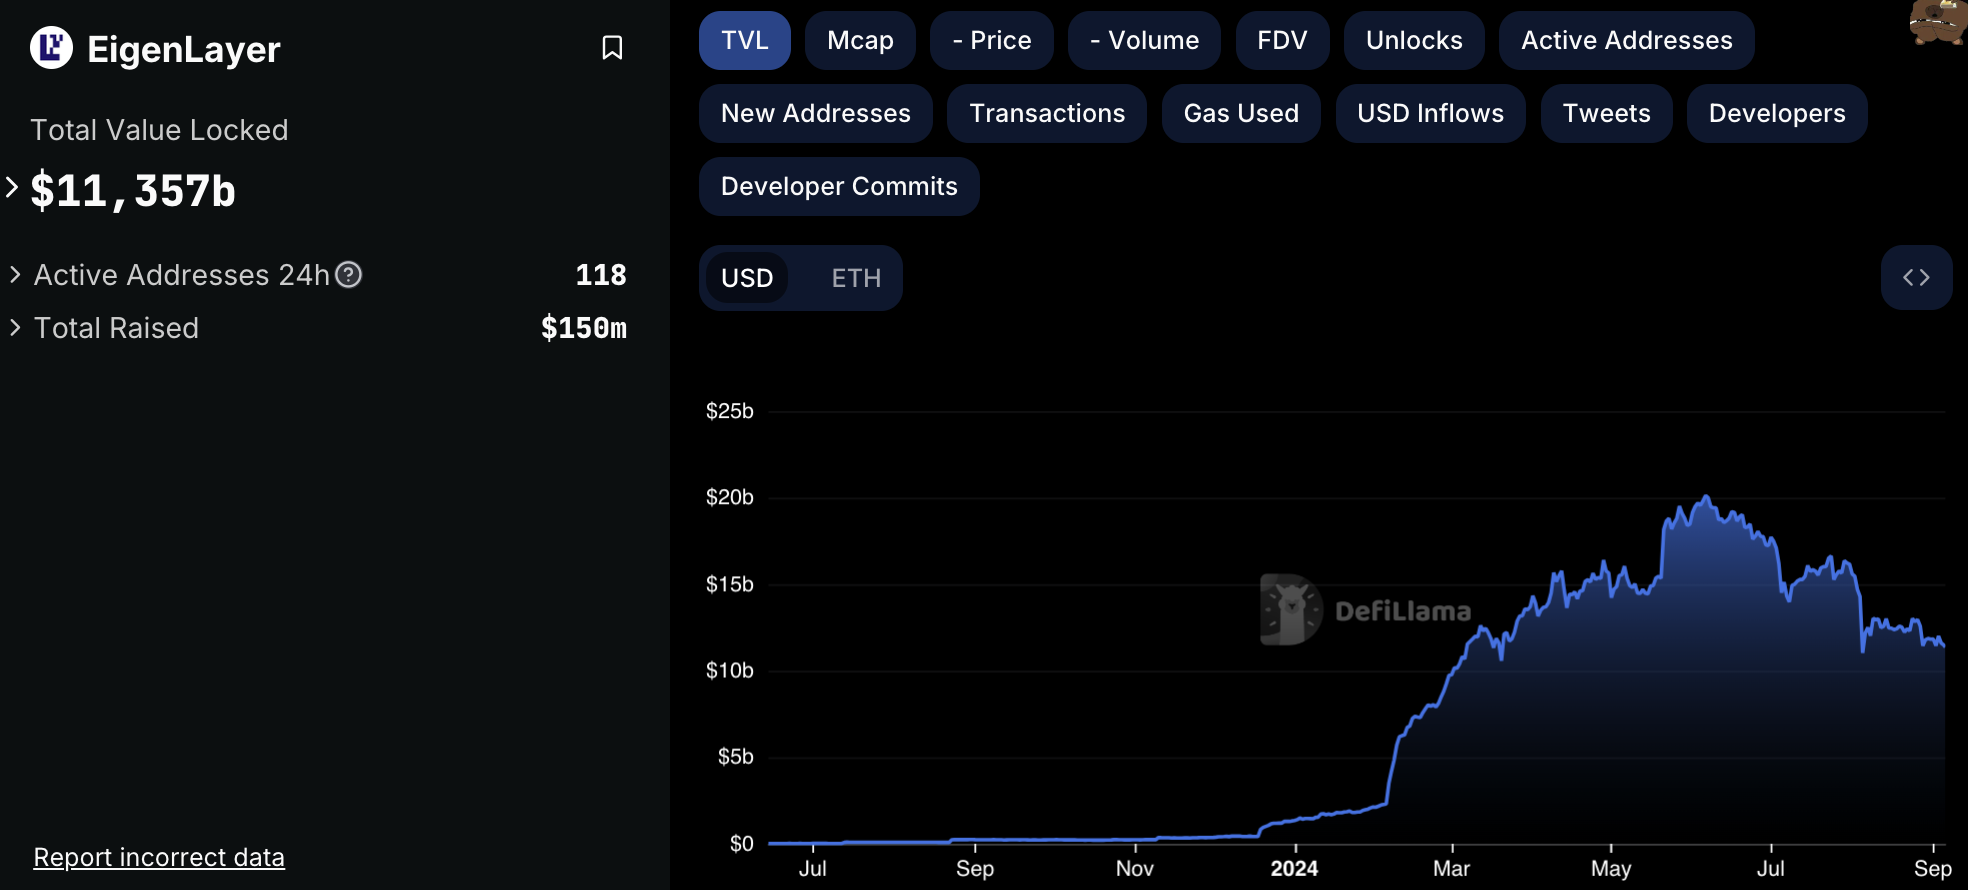Show Unlocks on the chart
1968x890 pixels.
[x=1414, y=41]
